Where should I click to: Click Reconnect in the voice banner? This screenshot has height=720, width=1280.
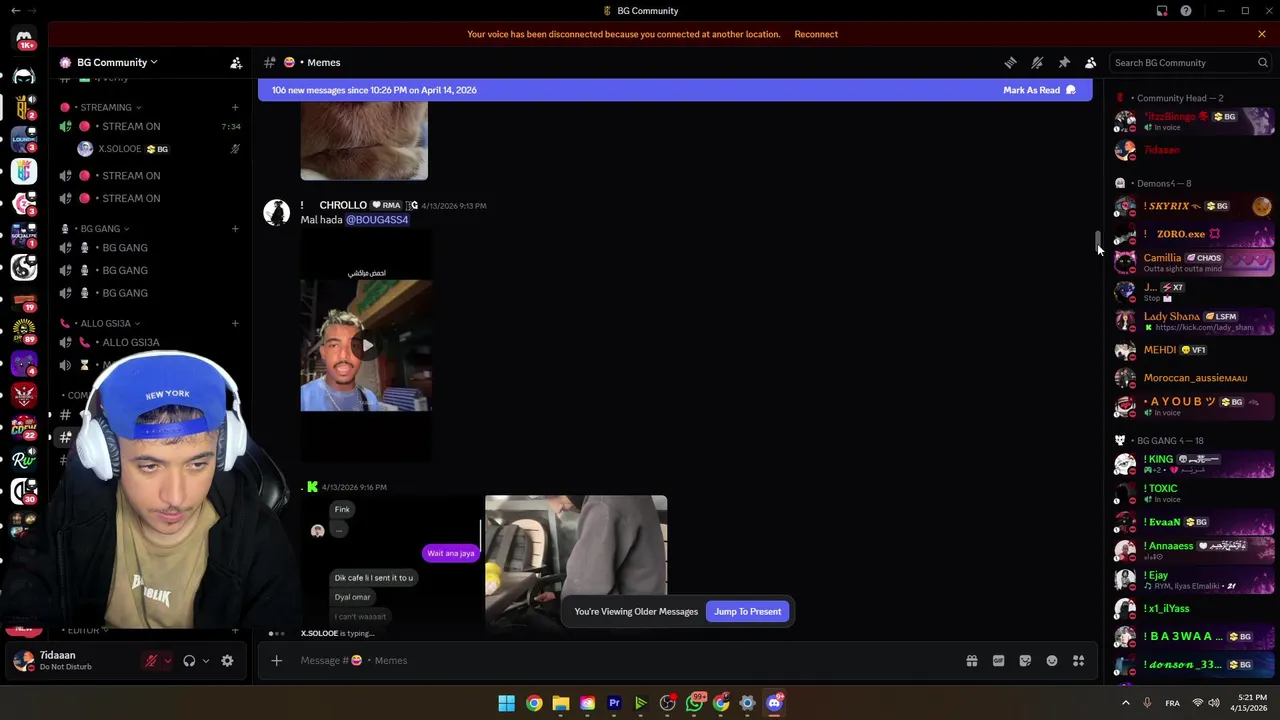816,34
